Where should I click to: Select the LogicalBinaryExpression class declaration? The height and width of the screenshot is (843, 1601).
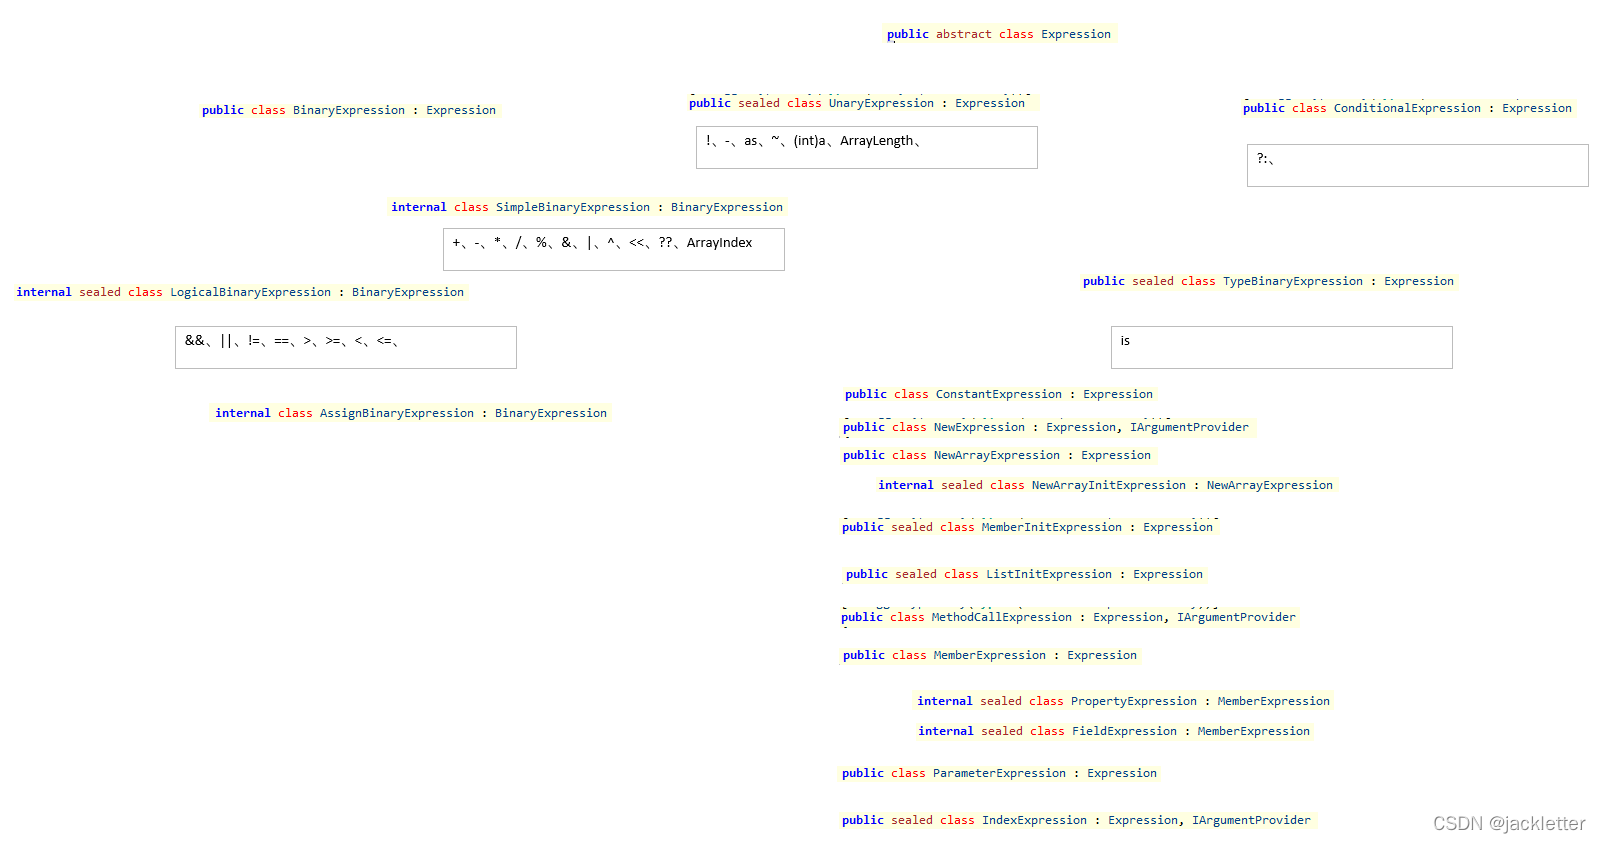point(240,292)
